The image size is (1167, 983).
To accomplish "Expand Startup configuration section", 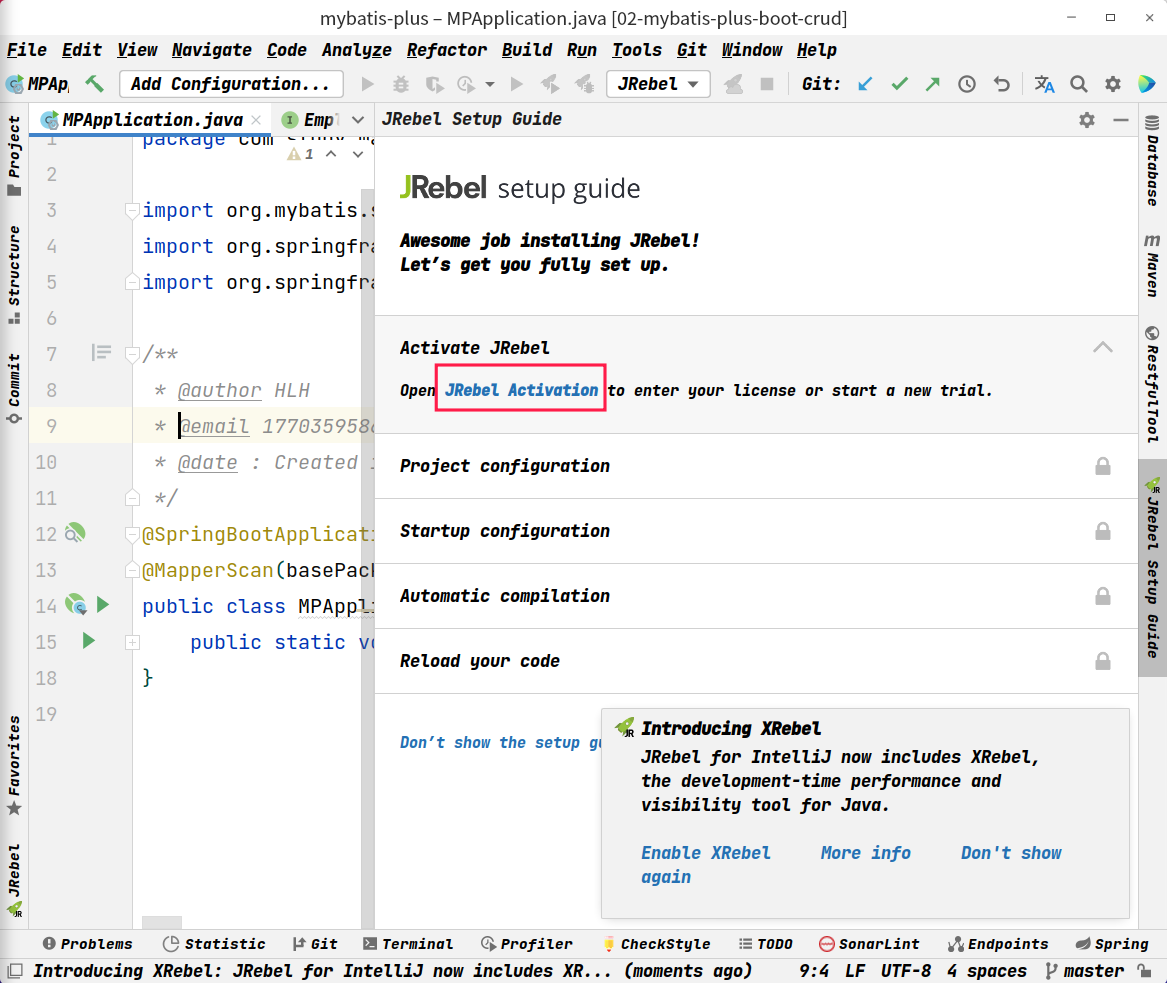I will click(x=756, y=531).
